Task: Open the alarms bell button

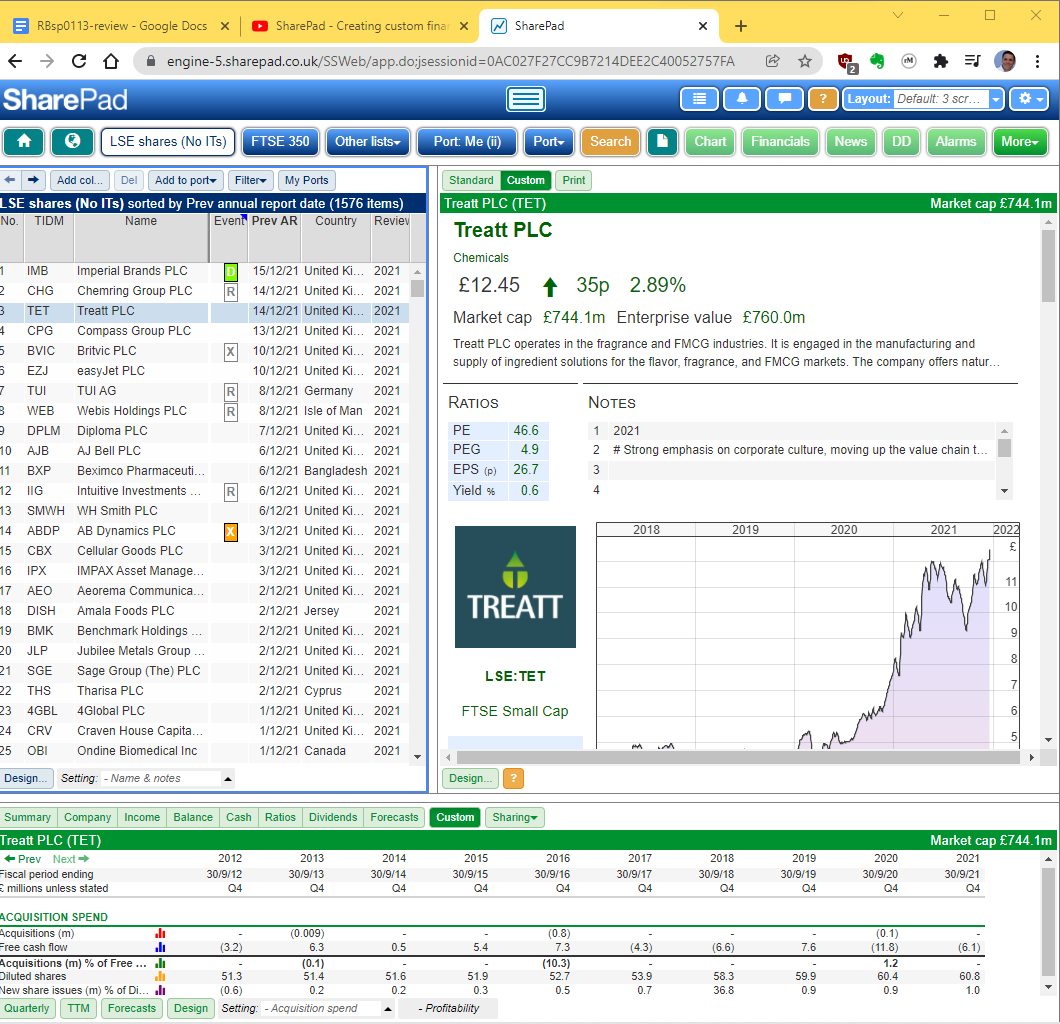Action: 742,99
